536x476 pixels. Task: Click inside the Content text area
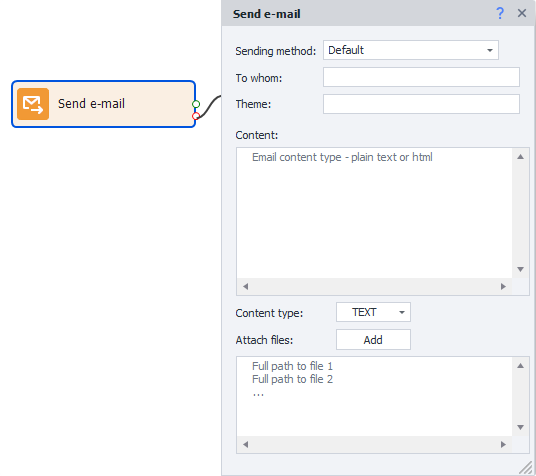pyautogui.click(x=374, y=213)
